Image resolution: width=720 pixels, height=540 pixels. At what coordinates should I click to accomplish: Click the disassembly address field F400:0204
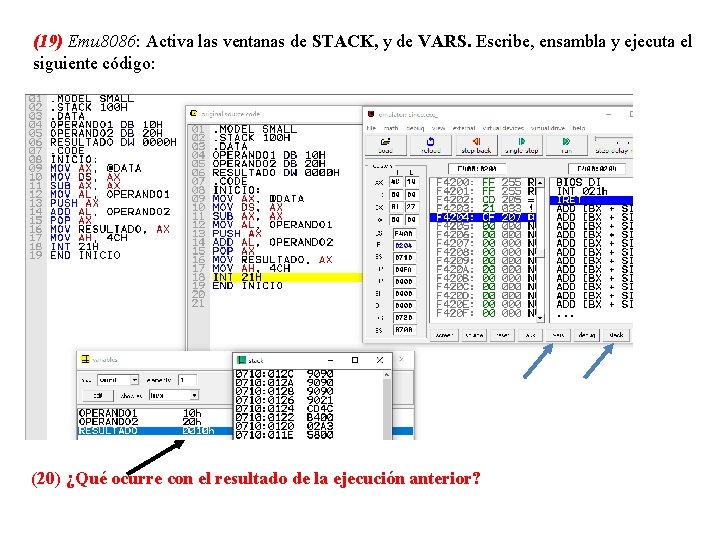point(597,169)
